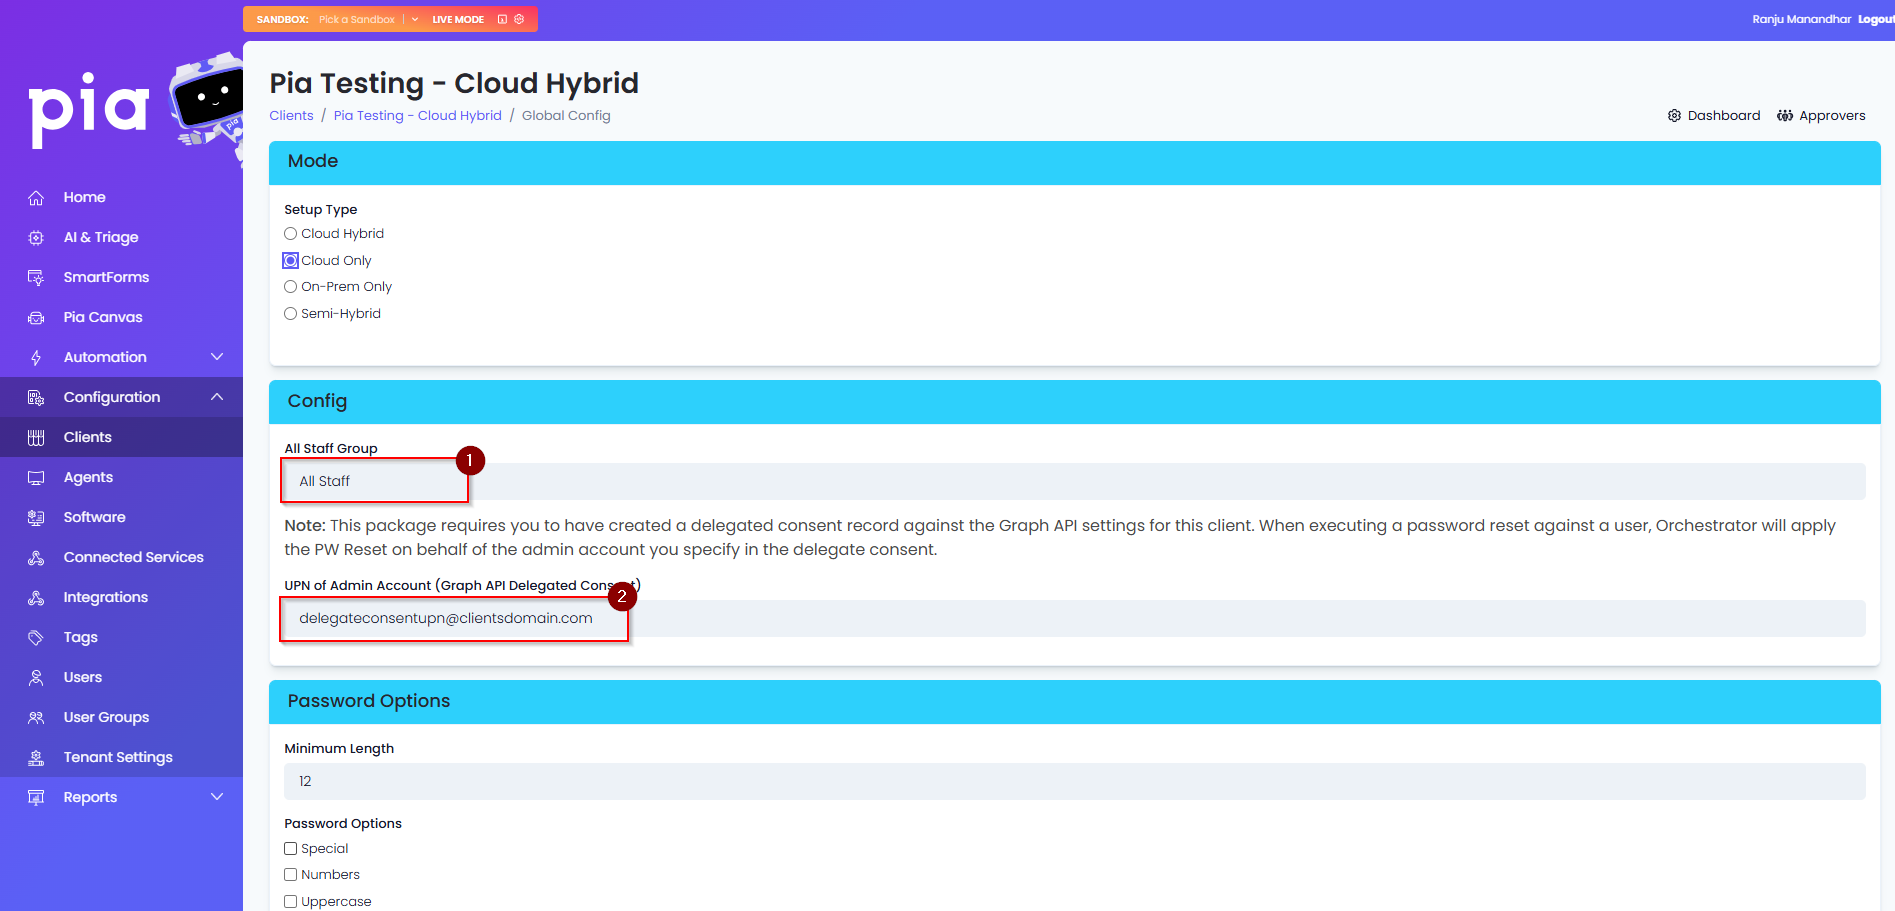
Task: Click the Automation lightning icon
Action: click(x=36, y=358)
